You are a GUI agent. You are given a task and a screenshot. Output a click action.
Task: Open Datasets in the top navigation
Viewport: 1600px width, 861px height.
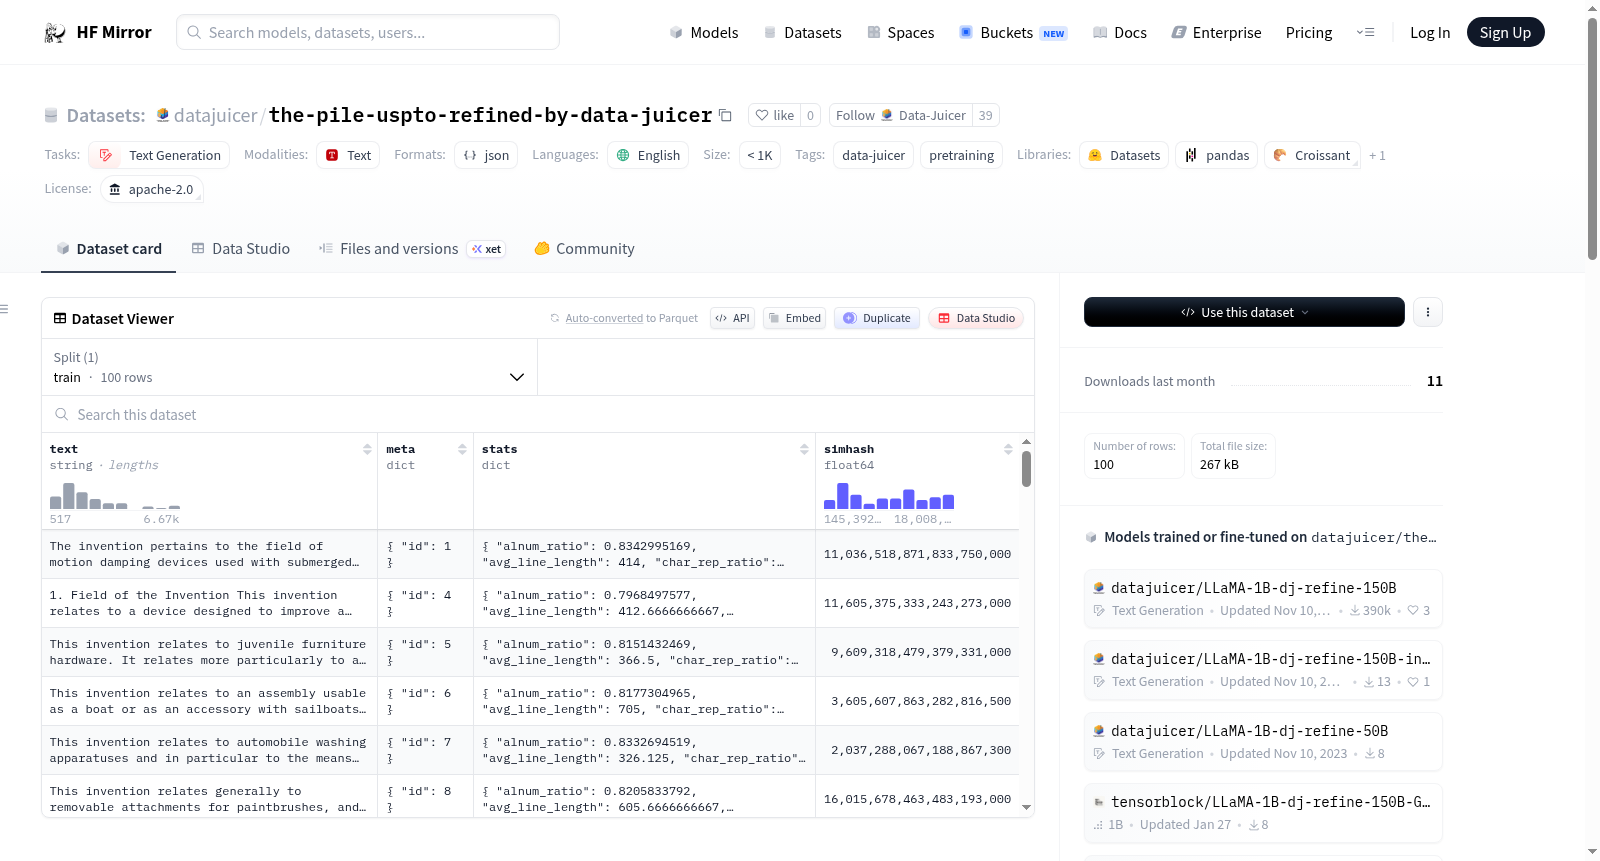802,33
